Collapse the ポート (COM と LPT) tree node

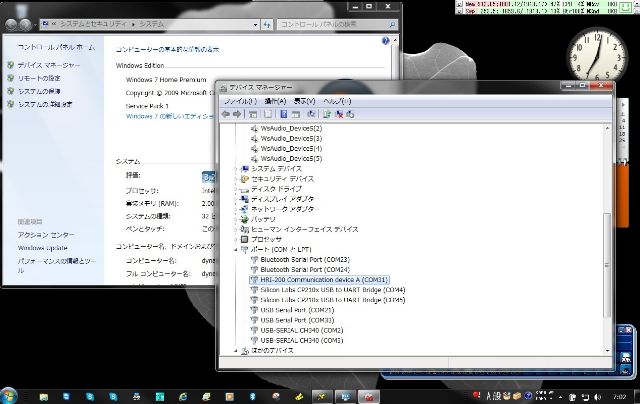coord(236,250)
